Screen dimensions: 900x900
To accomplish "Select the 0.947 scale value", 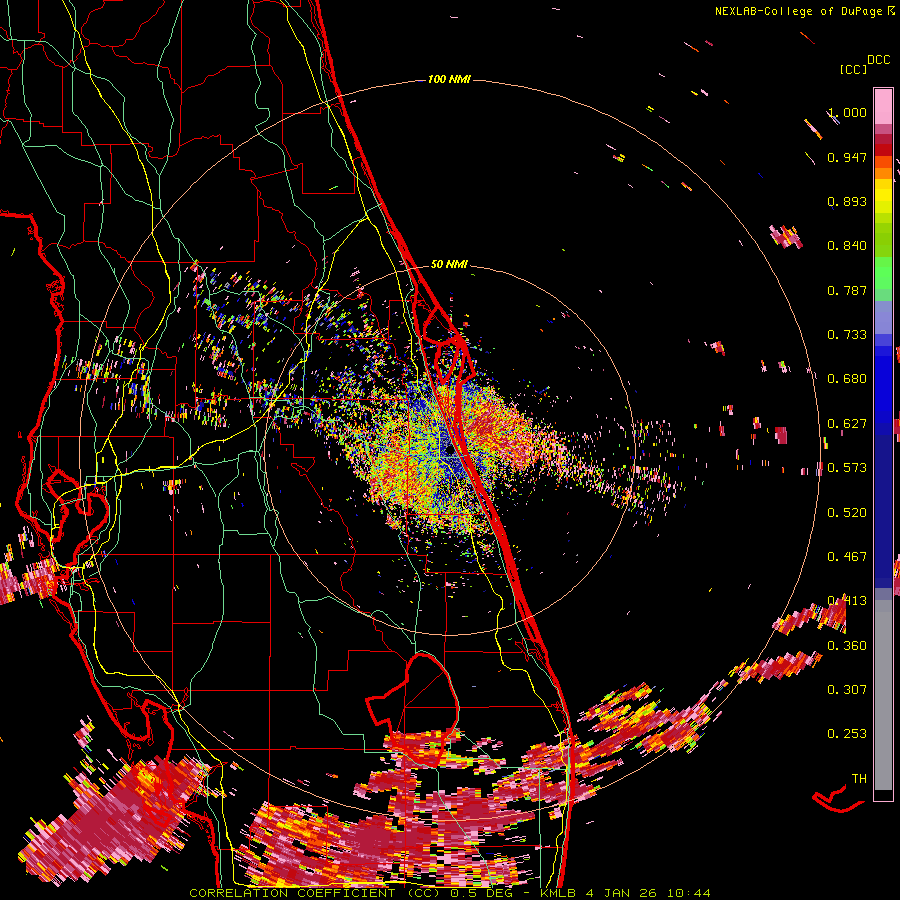I will tap(847, 157).
